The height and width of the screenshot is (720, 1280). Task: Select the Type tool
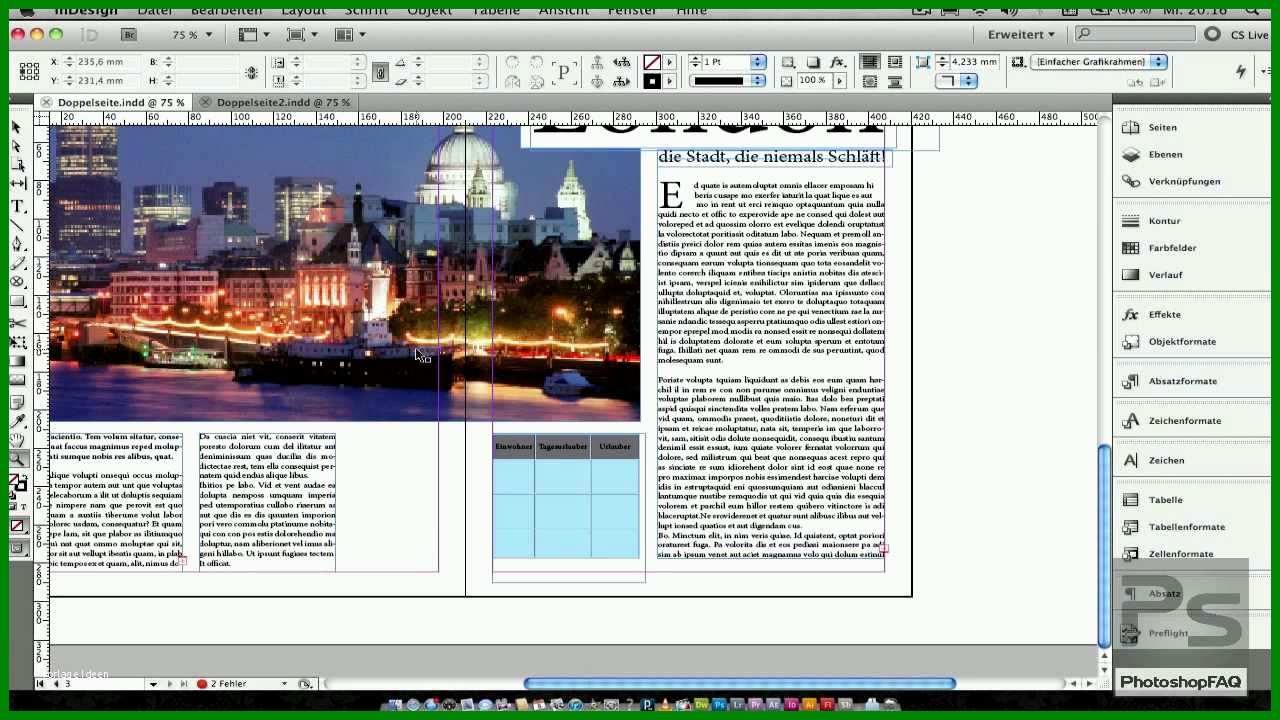click(x=18, y=206)
